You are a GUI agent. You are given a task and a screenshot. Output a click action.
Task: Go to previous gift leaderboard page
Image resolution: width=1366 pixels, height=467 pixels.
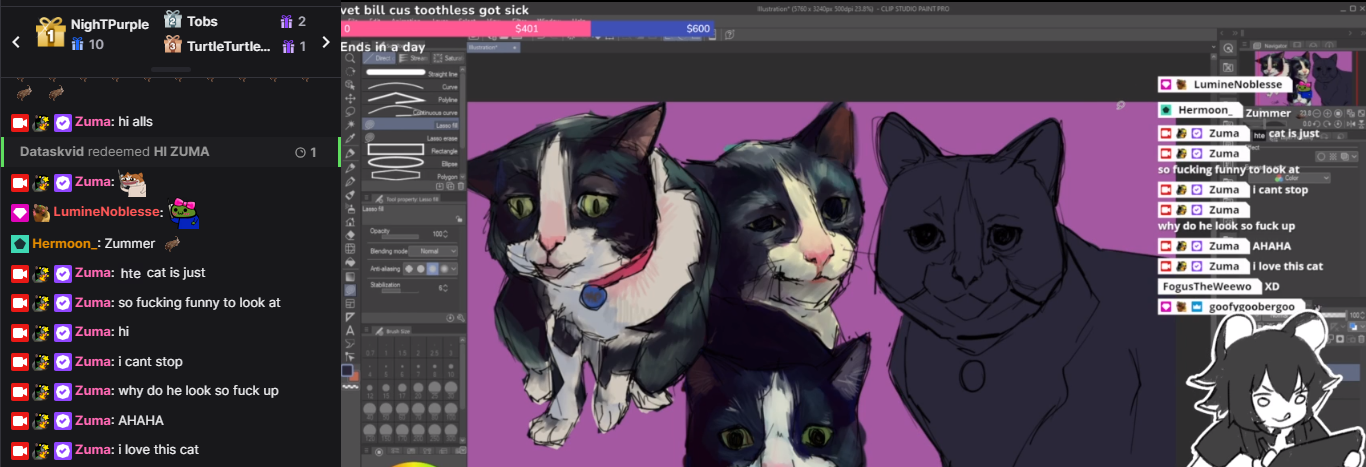click(x=15, y=42)
